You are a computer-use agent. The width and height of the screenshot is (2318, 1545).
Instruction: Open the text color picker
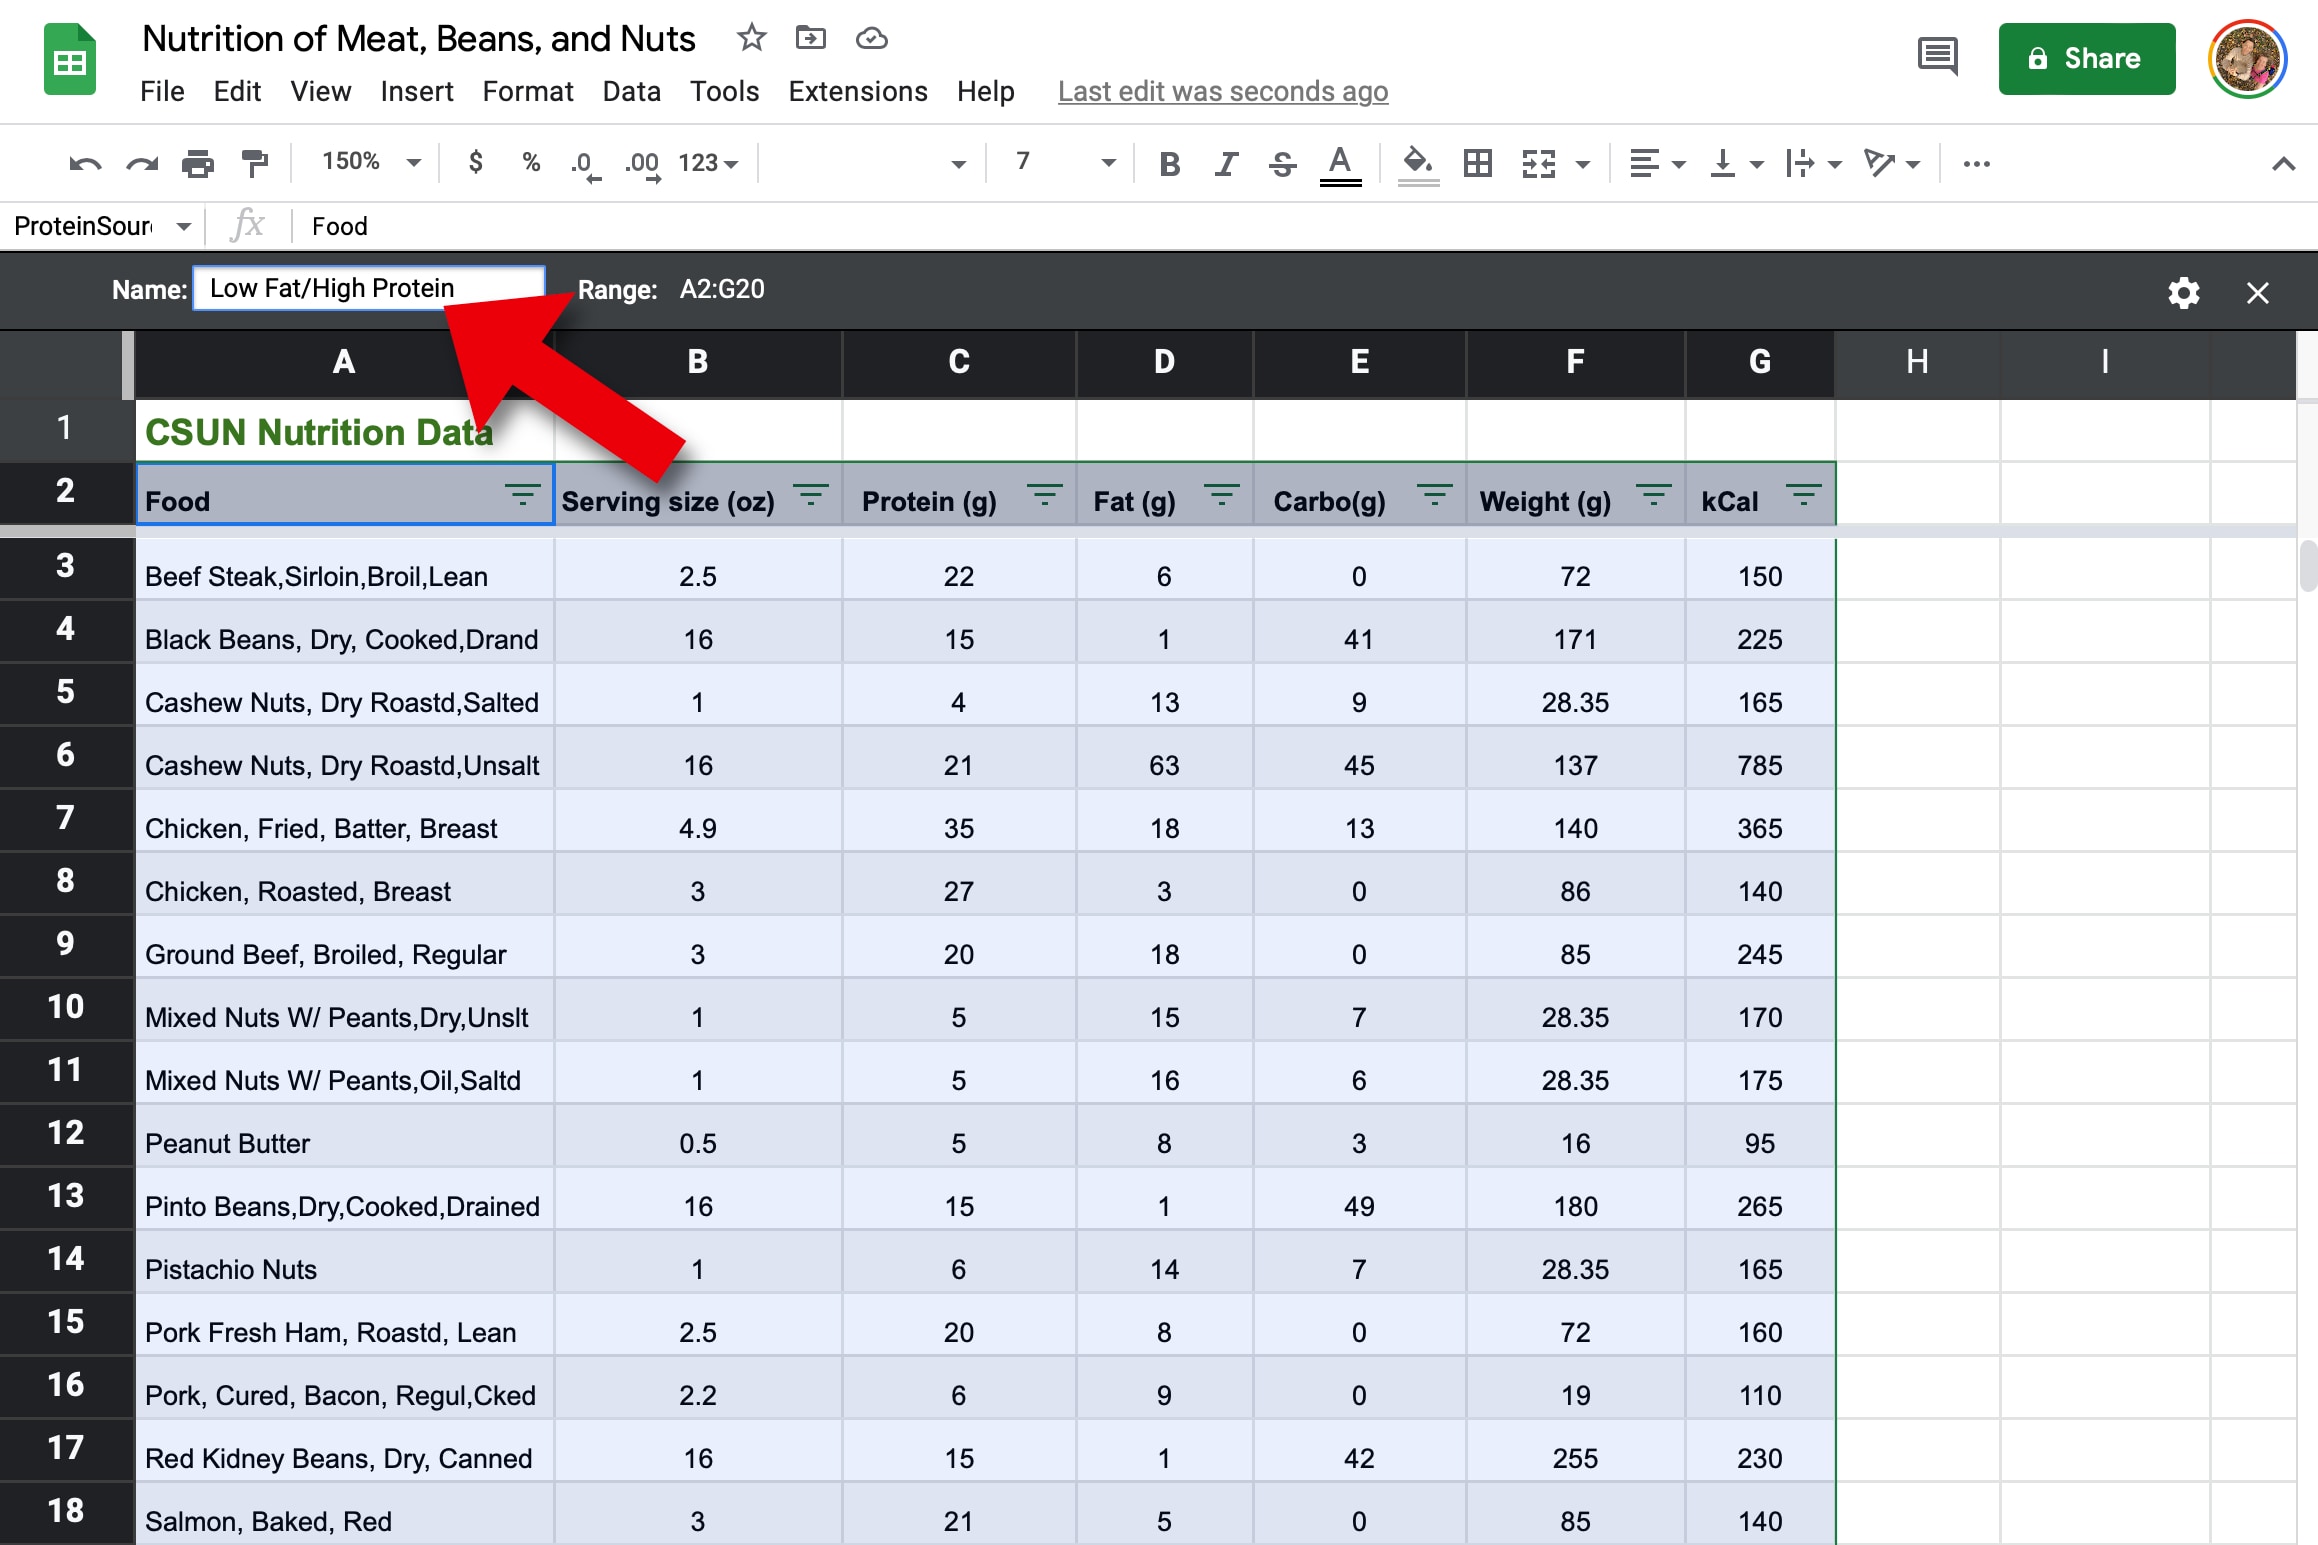(x=1340, y=165)
